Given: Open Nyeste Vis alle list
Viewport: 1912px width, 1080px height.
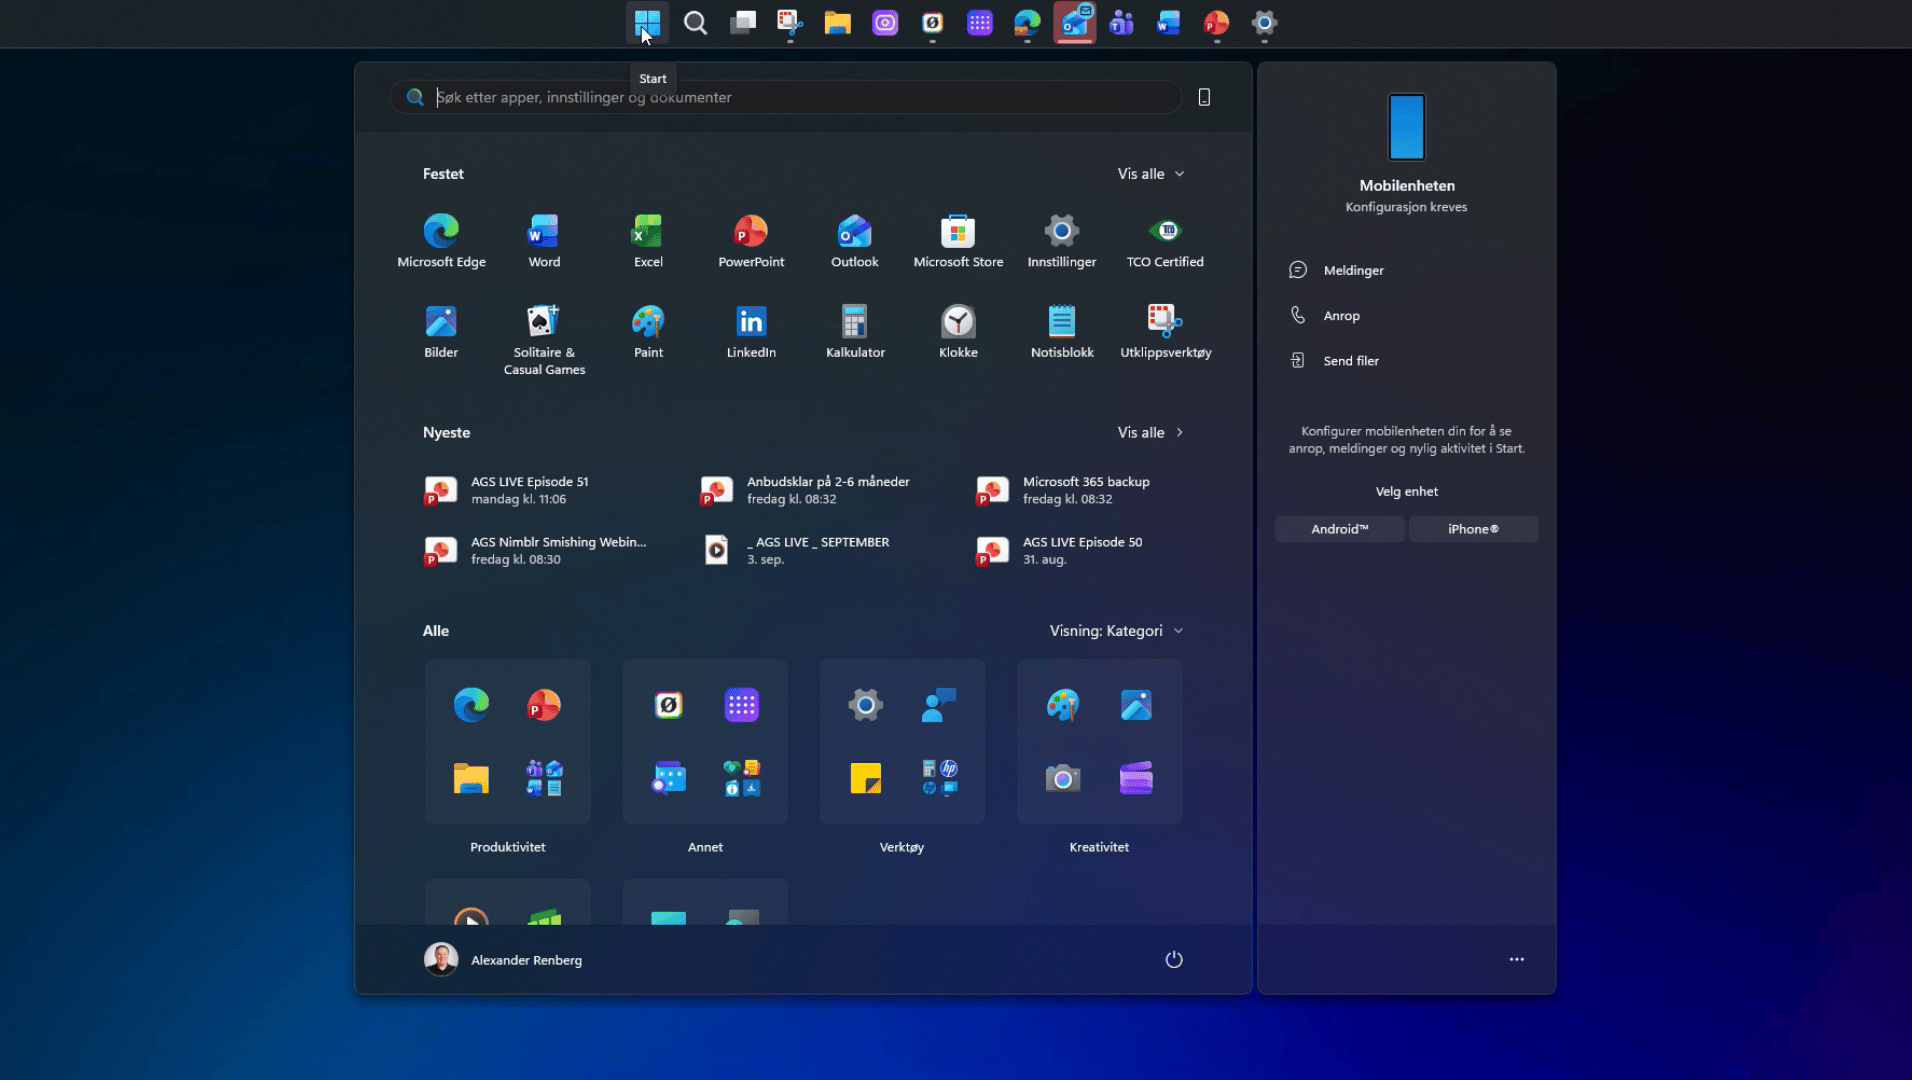Looking at the screenshot, I should pyautogui.click(x=1151, y=433).
